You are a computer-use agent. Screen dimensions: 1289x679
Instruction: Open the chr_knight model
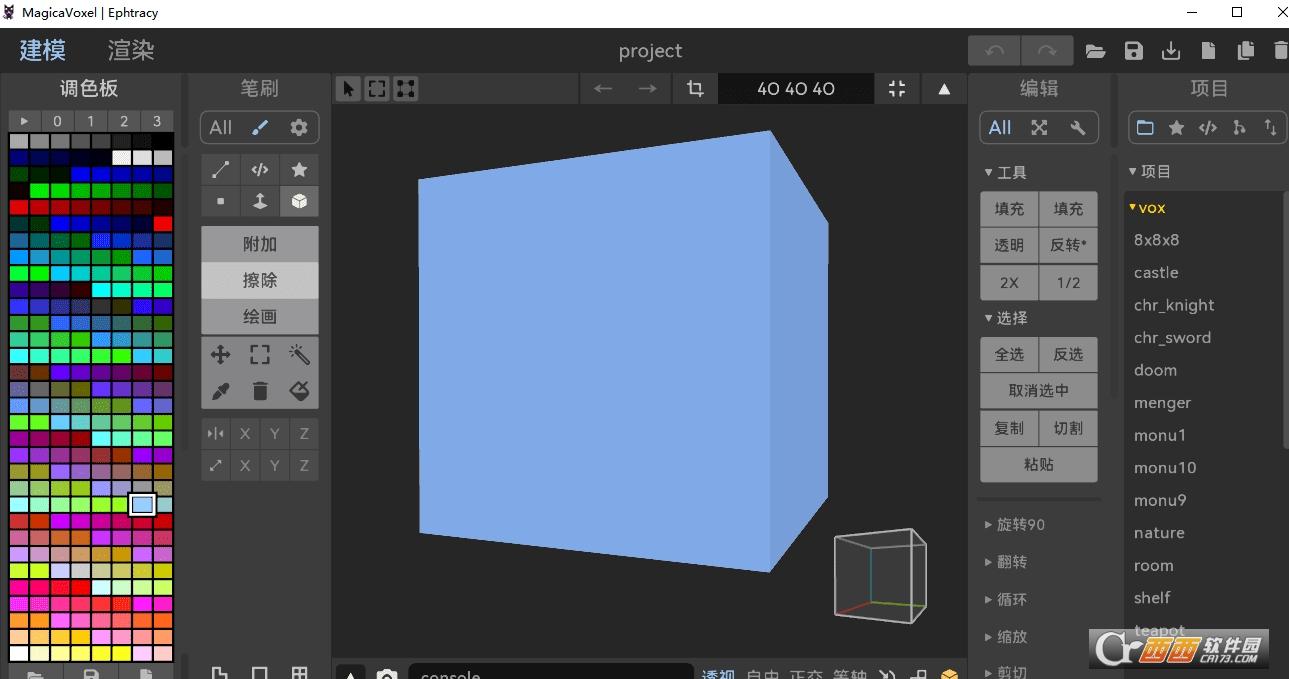coord(1174,305)
